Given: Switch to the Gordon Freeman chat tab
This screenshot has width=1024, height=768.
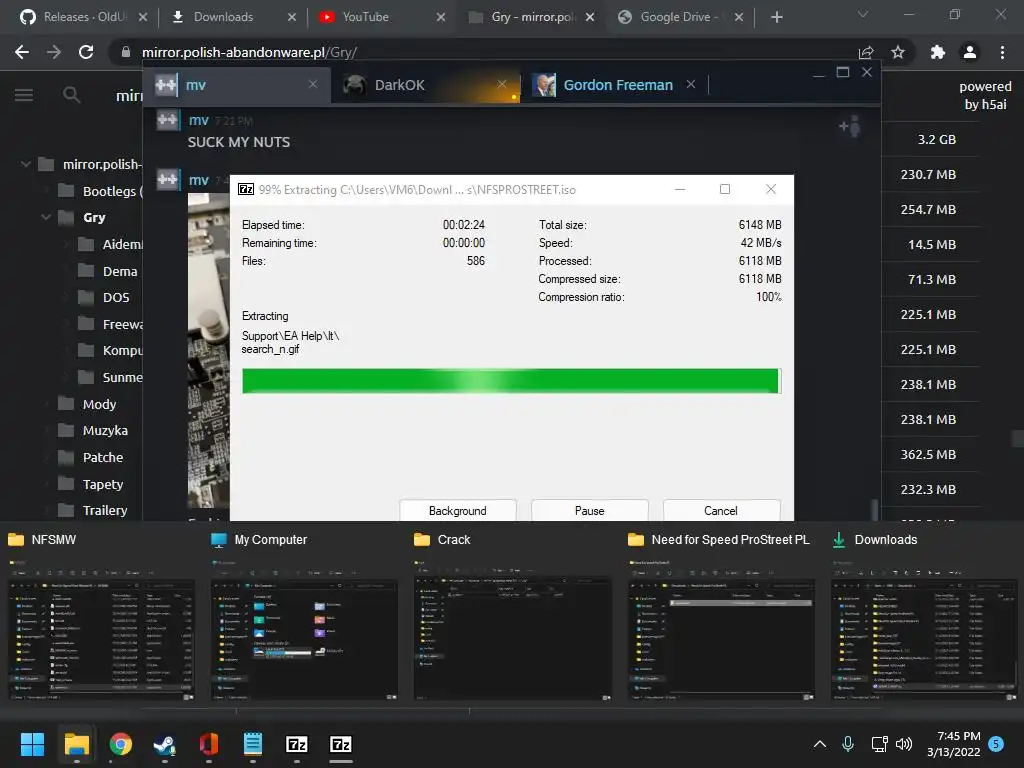Looking at the screenshot, I should pyautogui.click(x=618, y=85).
